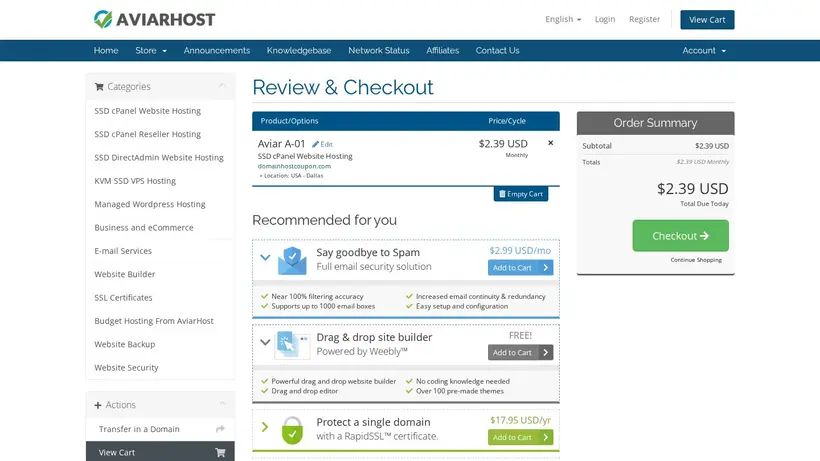The image size is (820, 461).
Task: Open Network Status page
Action: point(379,51)
